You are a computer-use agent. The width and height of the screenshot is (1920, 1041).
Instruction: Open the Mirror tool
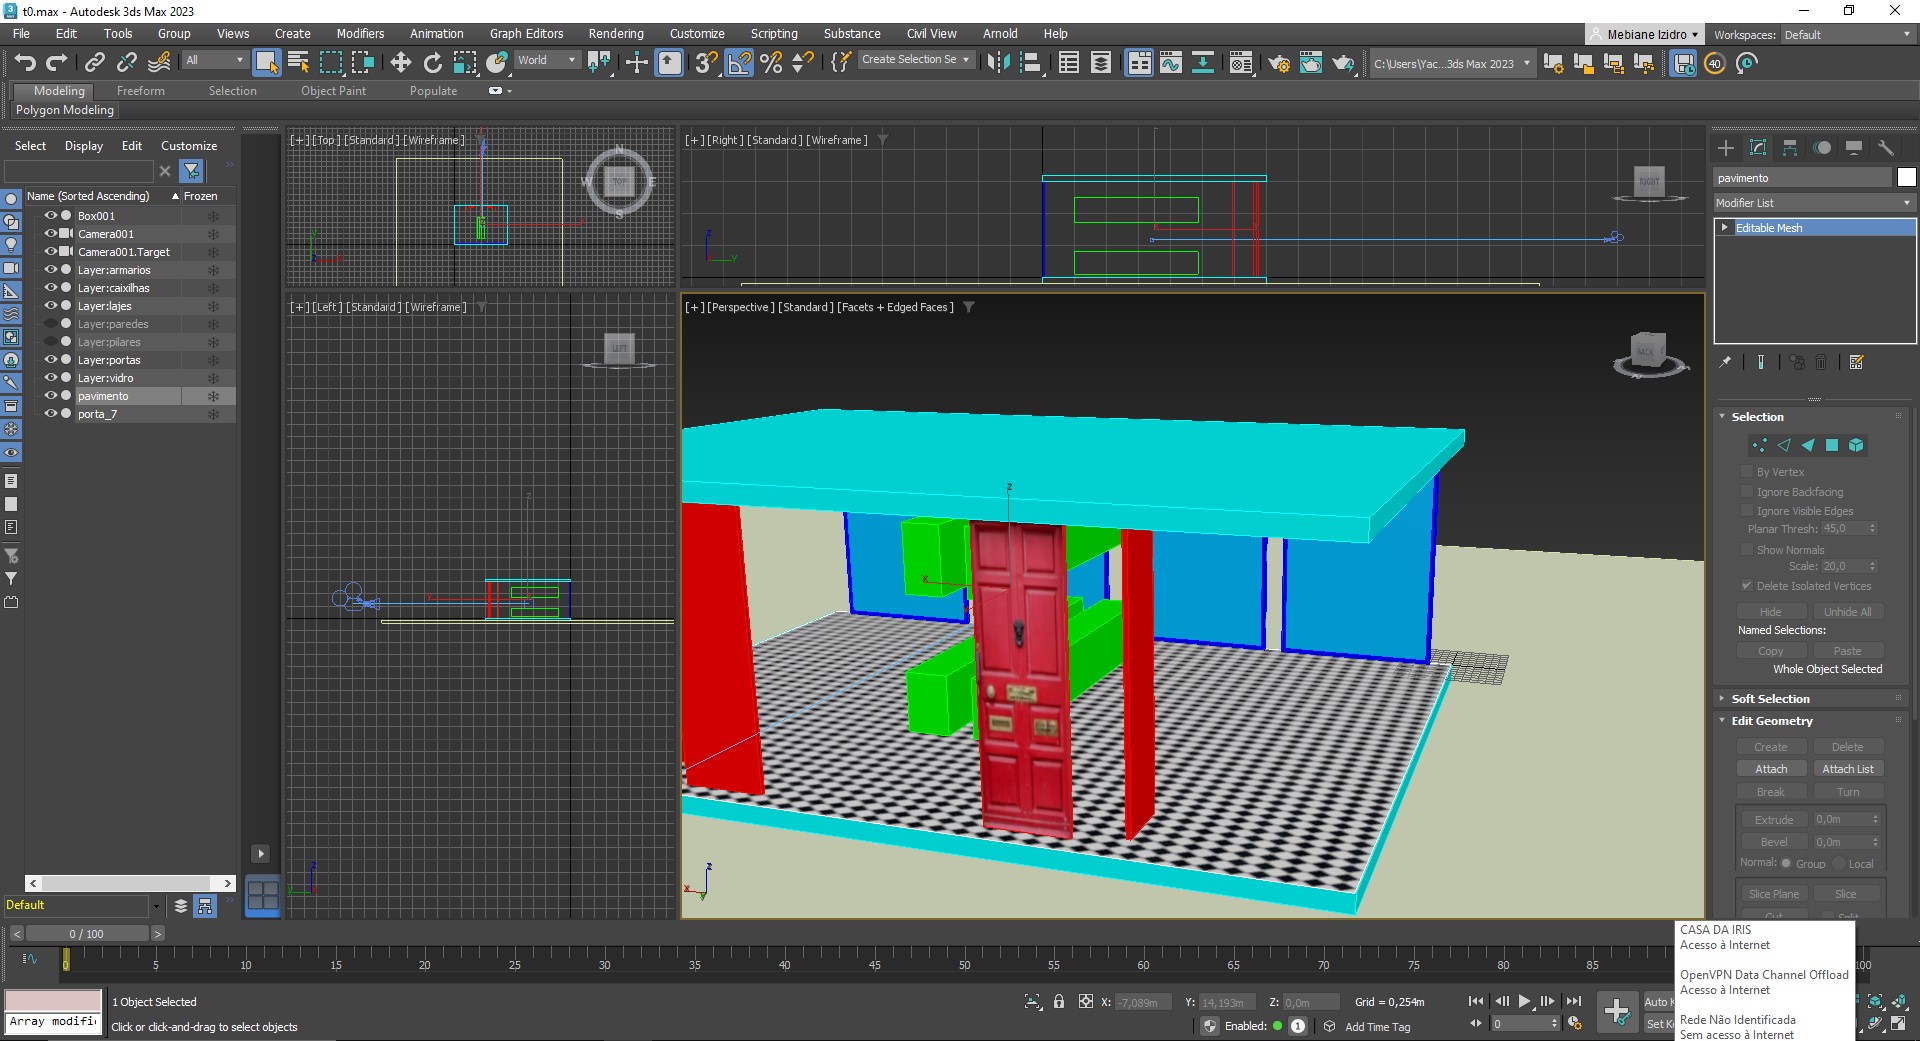point(997,63)
